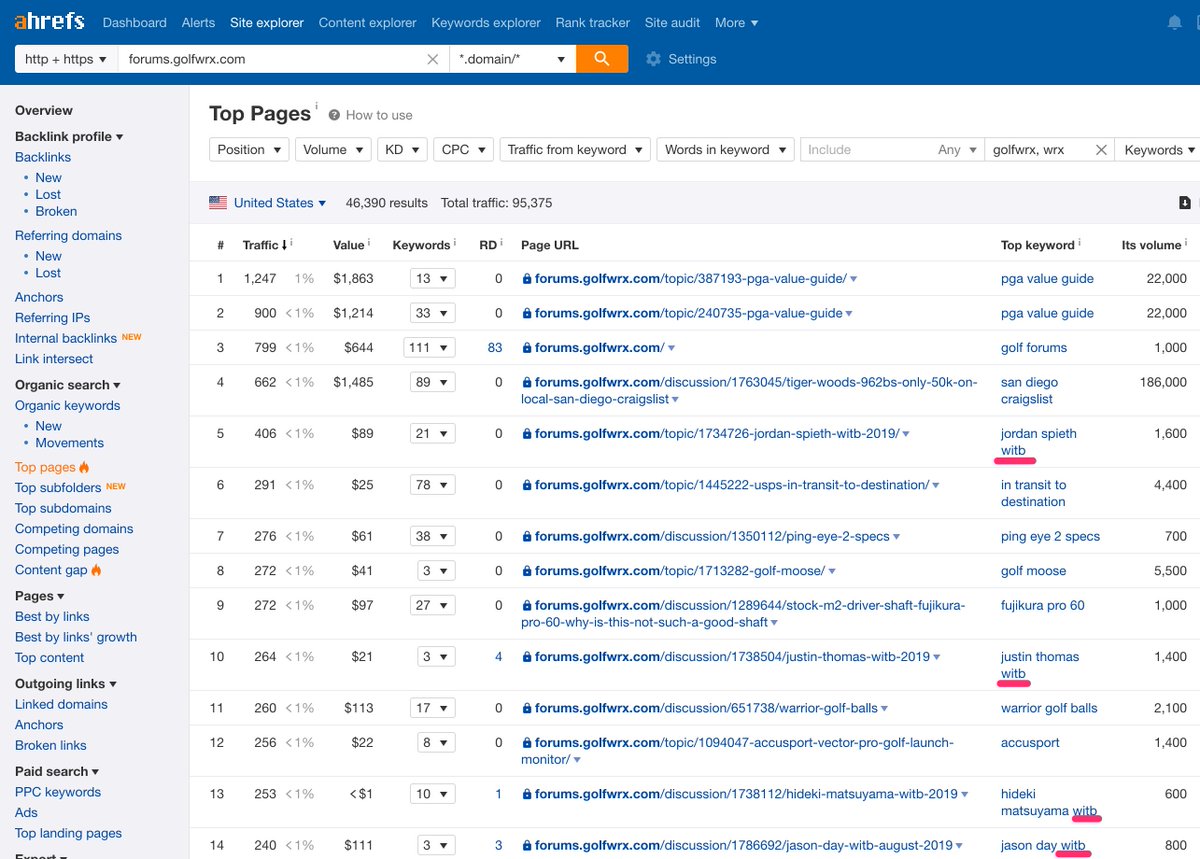Go to Dashboard in top navigation
Viewport: 1200px width, 859px height.
(x=135, y=22)
